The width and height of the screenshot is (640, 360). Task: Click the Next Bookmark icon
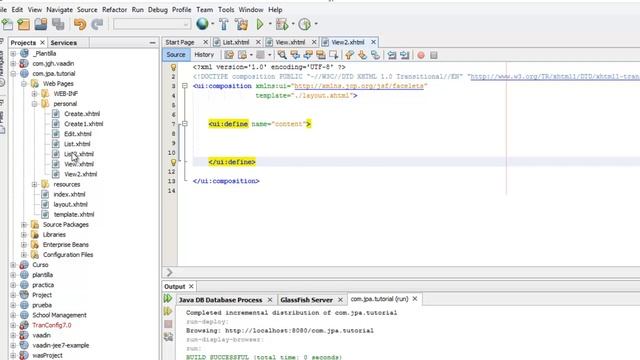pos(362,55)
